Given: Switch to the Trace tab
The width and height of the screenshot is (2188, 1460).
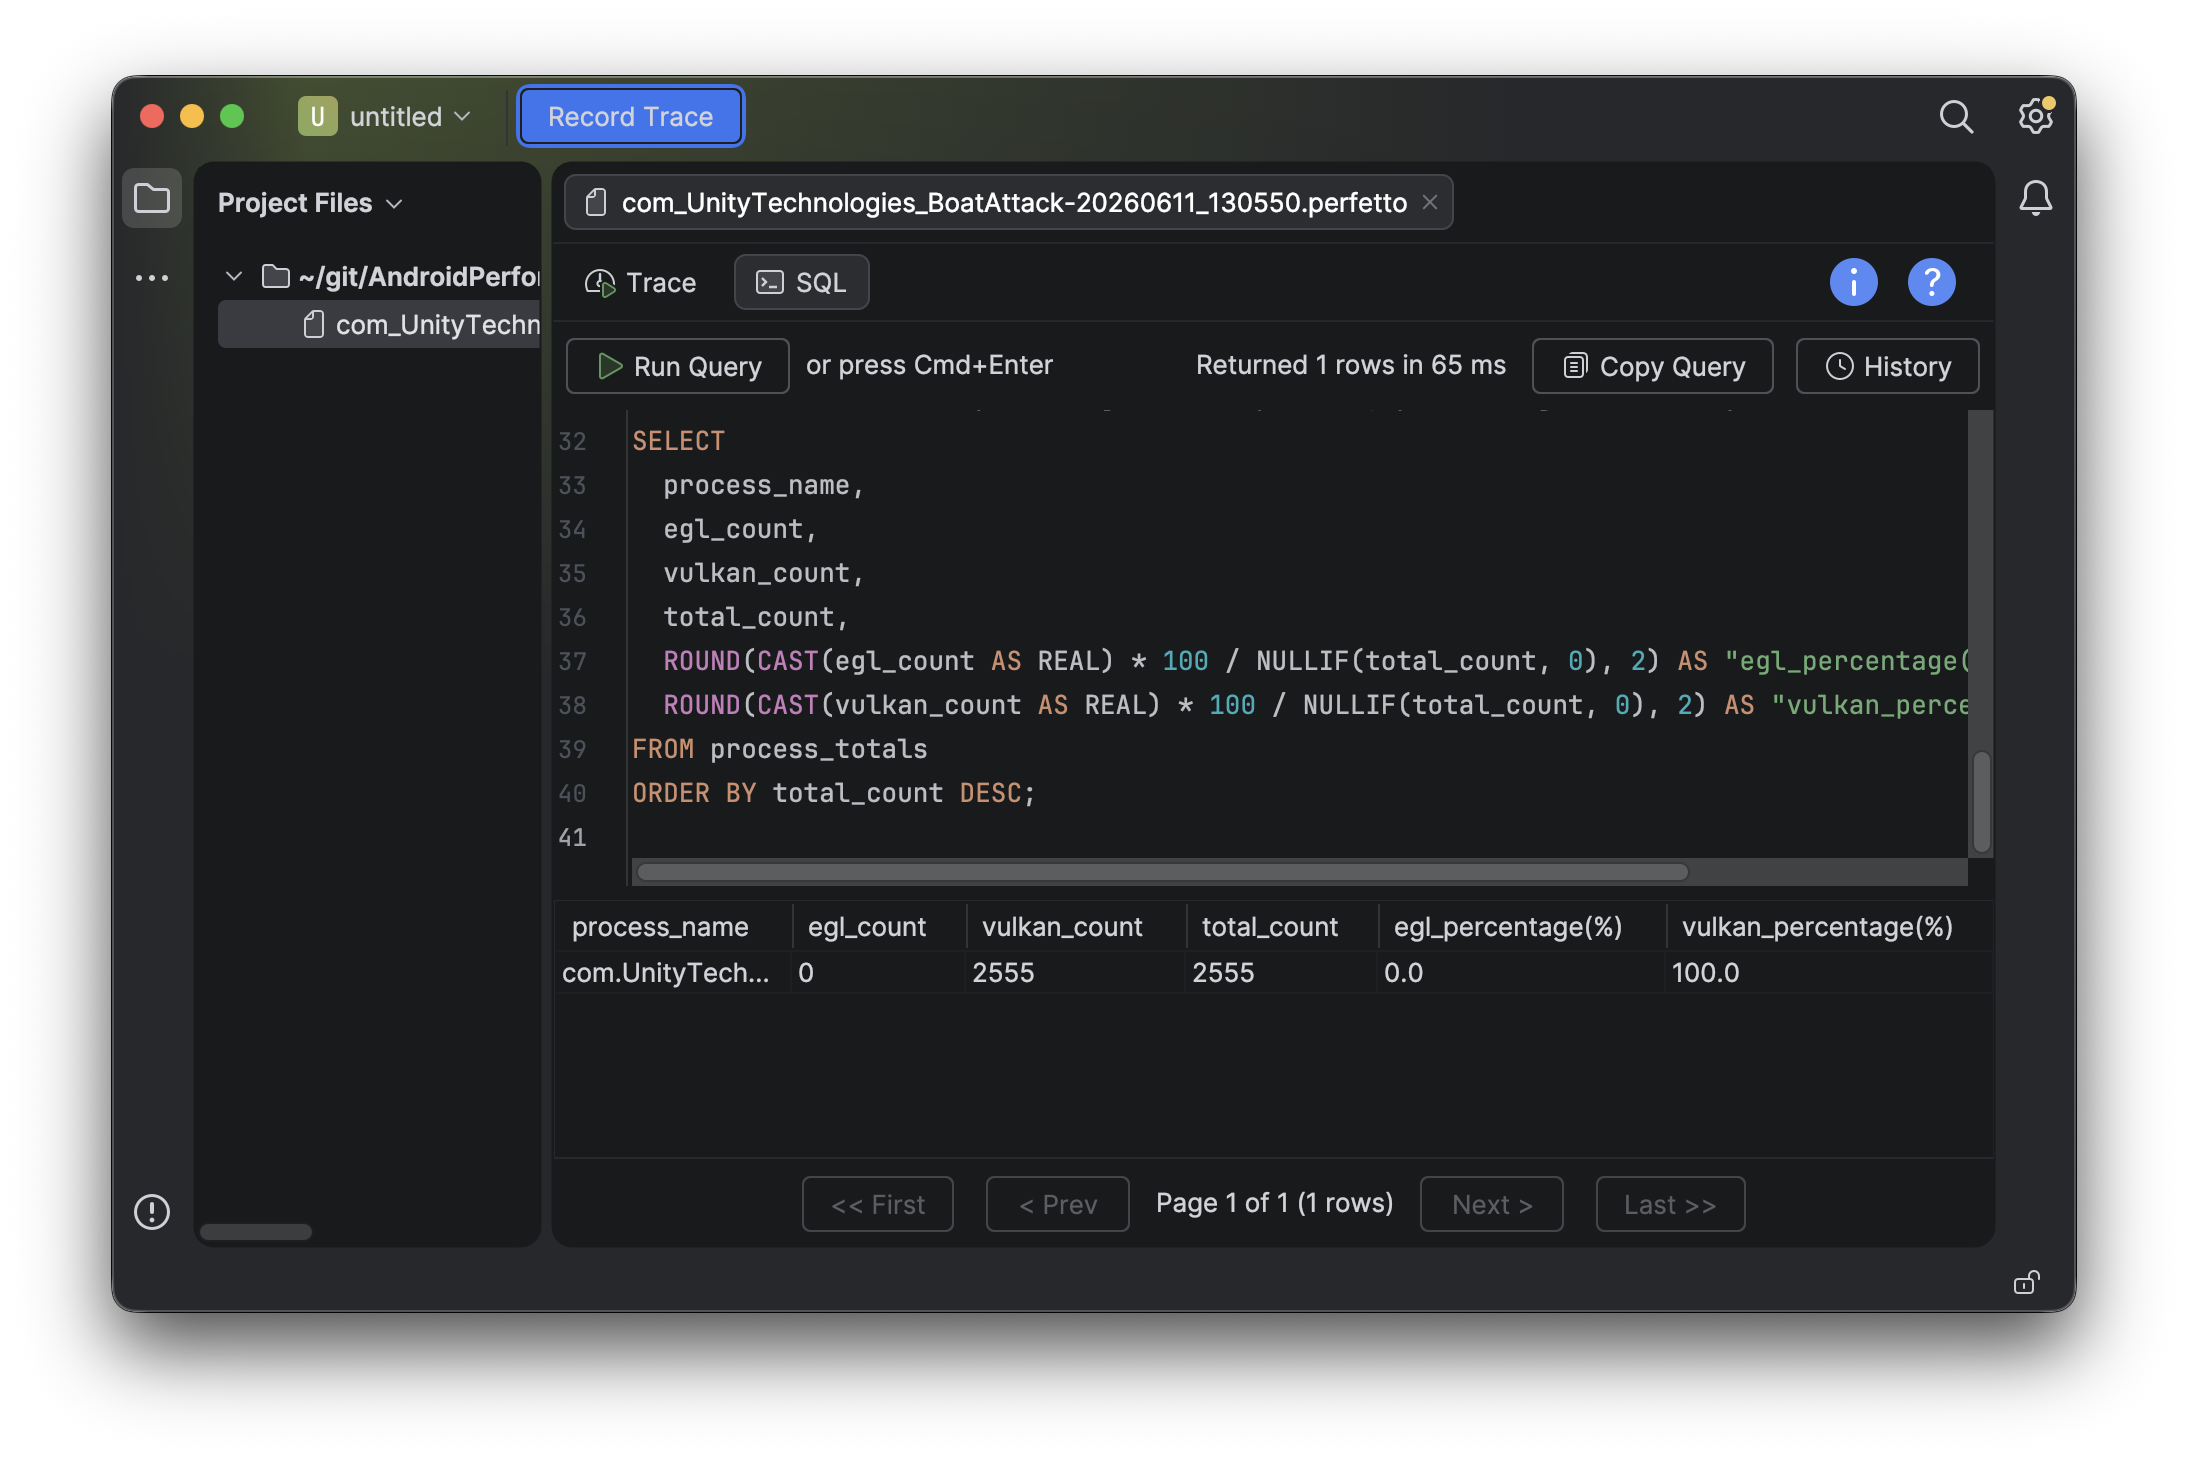Looking at the screenshot, I should click(640, 283).
